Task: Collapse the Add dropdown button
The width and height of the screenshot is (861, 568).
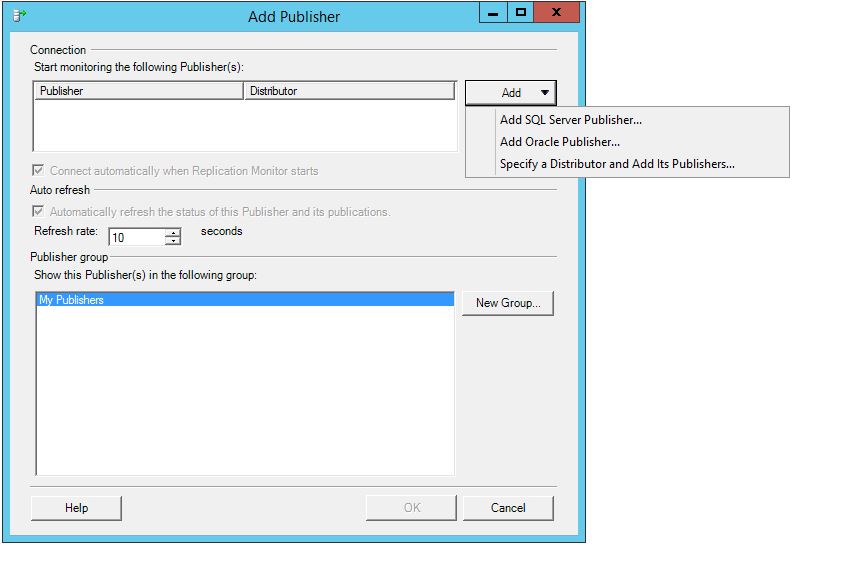Action: [x=510, y=92]
